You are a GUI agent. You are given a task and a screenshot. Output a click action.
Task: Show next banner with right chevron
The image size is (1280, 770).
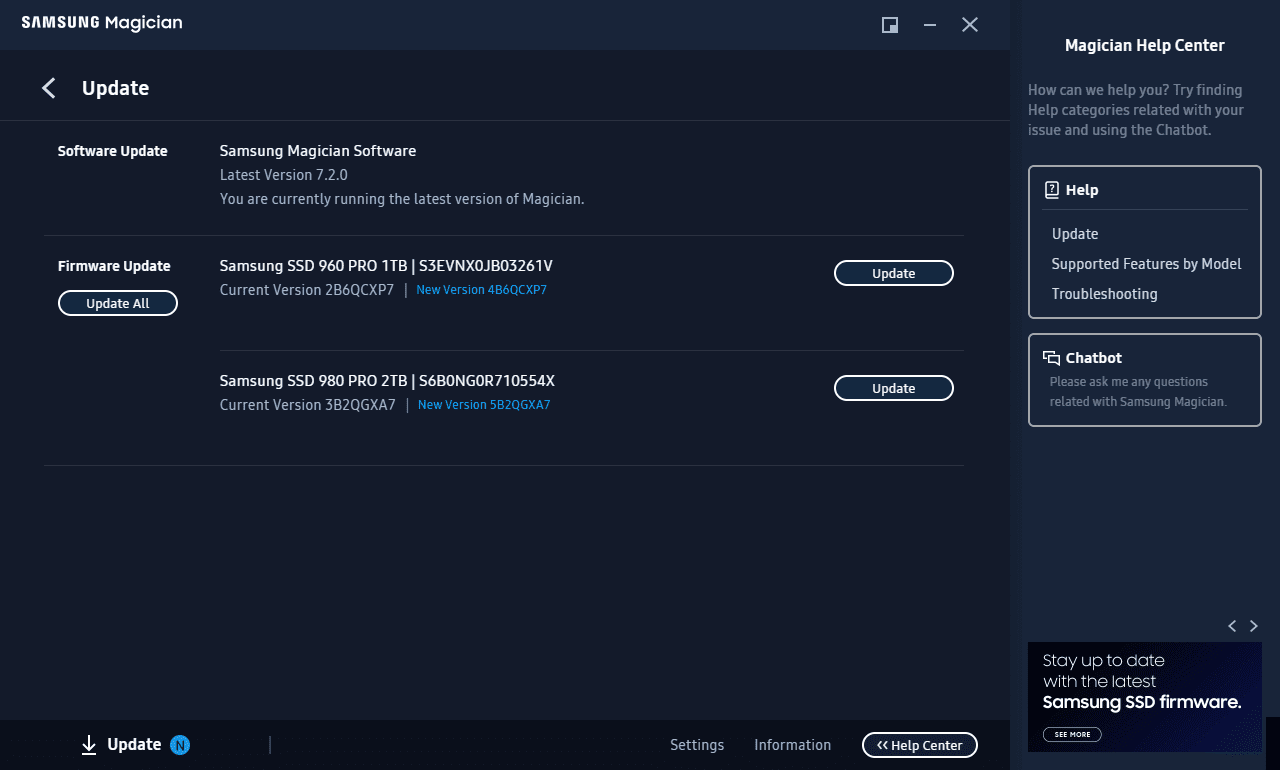1254,626
